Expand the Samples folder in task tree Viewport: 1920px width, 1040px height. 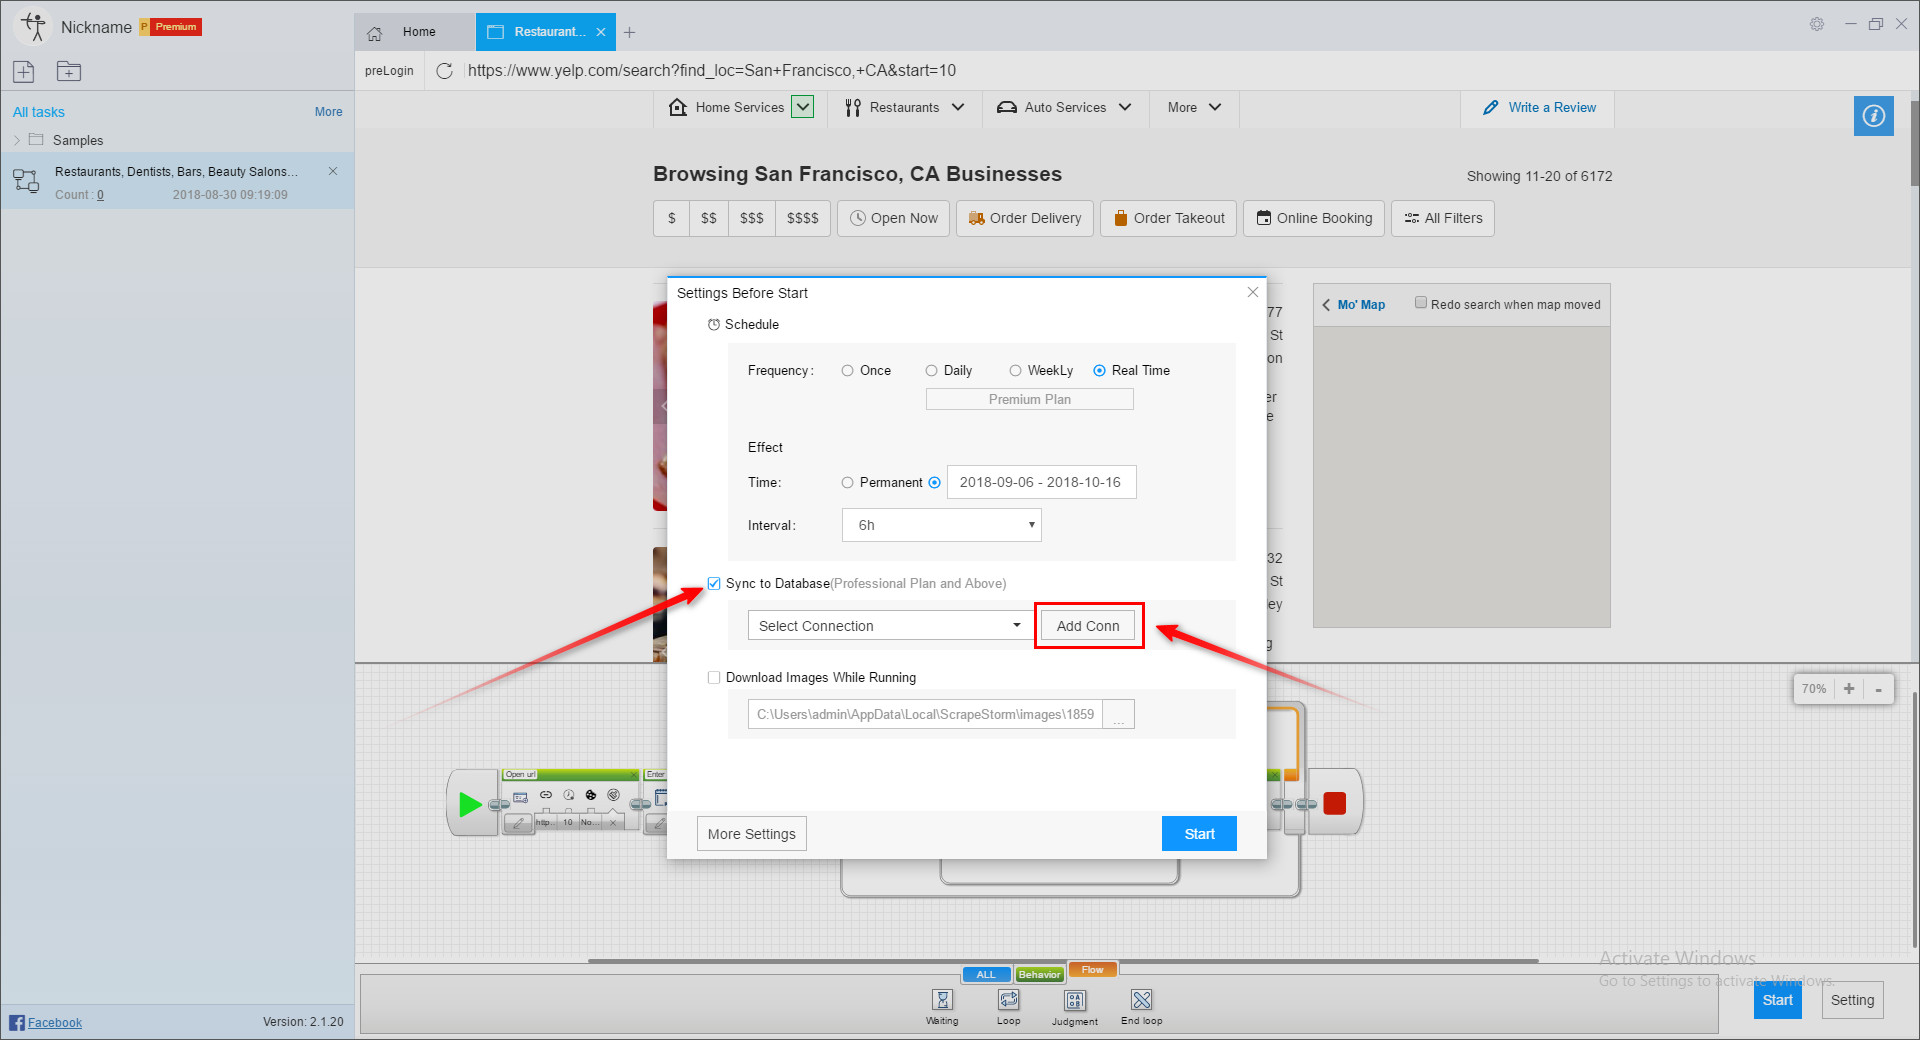(x=17, y=140)
